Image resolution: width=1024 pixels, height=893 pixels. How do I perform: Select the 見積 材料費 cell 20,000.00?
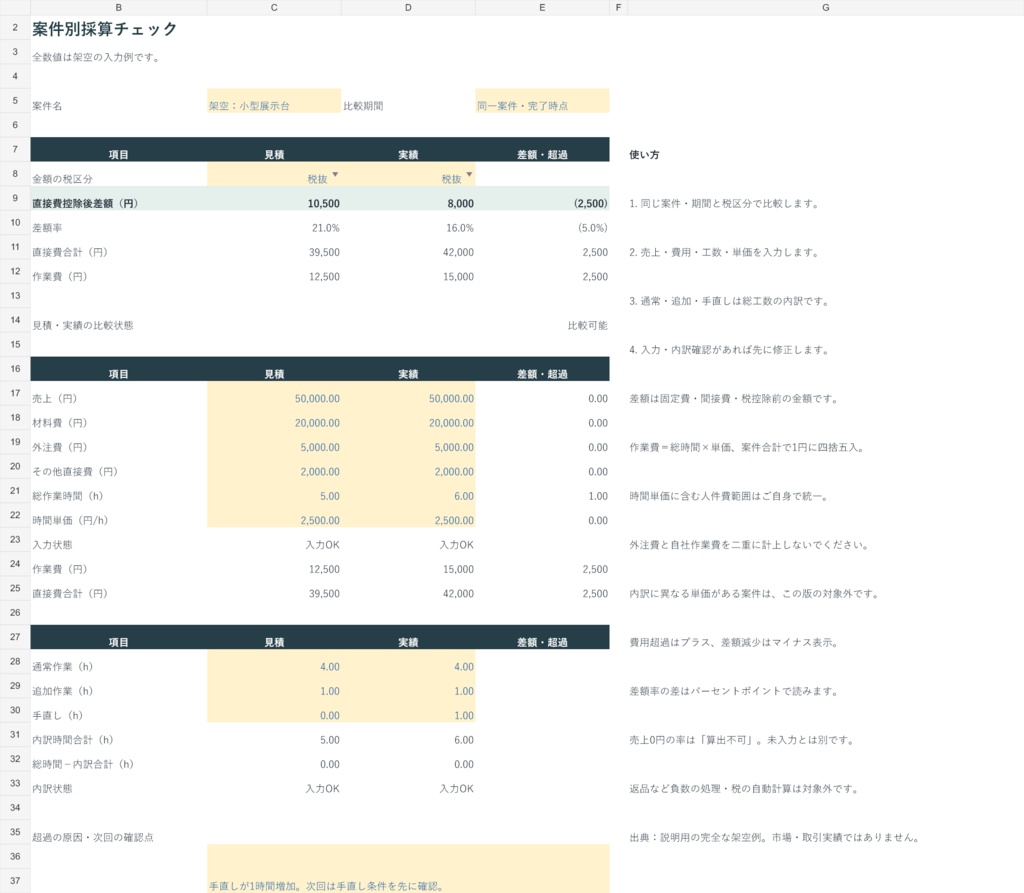274,418
